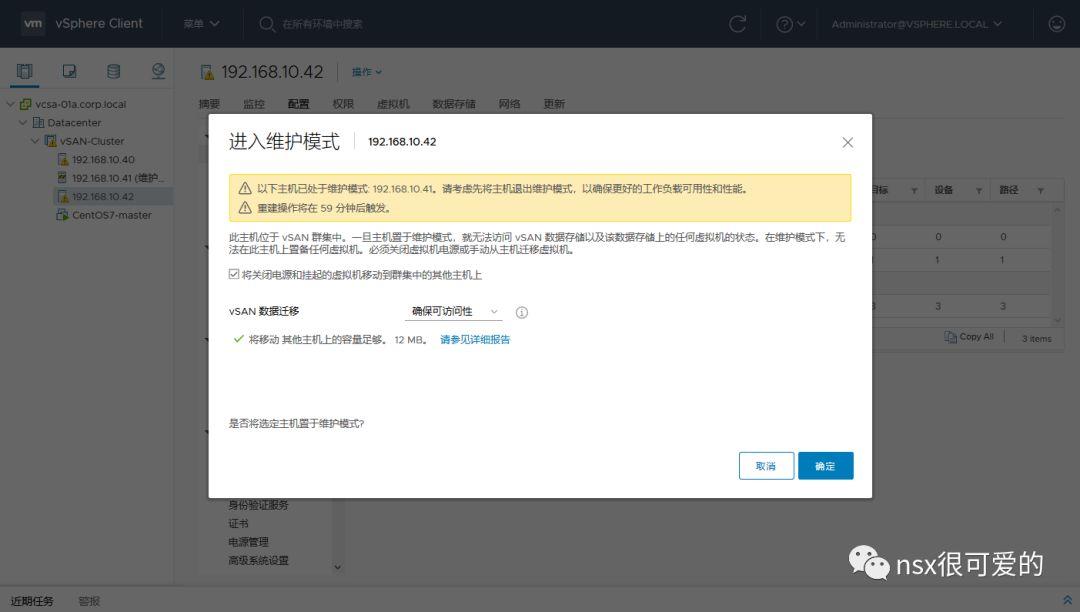Click the vcsa-01a.corp.local vCenter icon
Image resolution: width=1080 pixels, height=612 pixels.
click(x=26, y=104)
